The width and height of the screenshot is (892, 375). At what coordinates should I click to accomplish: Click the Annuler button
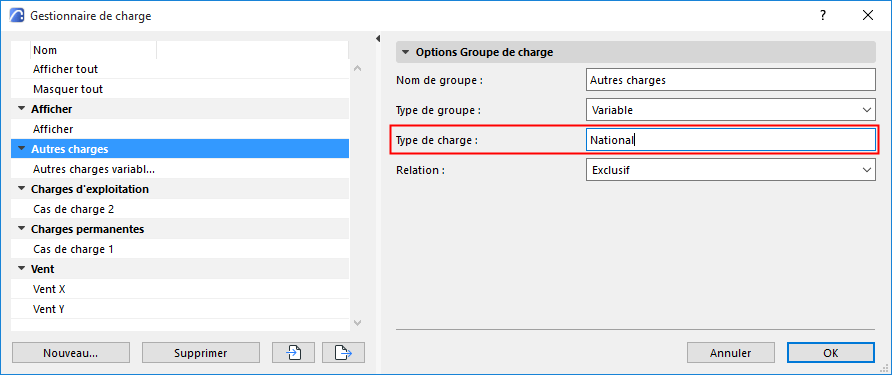[x=730, y=353]
